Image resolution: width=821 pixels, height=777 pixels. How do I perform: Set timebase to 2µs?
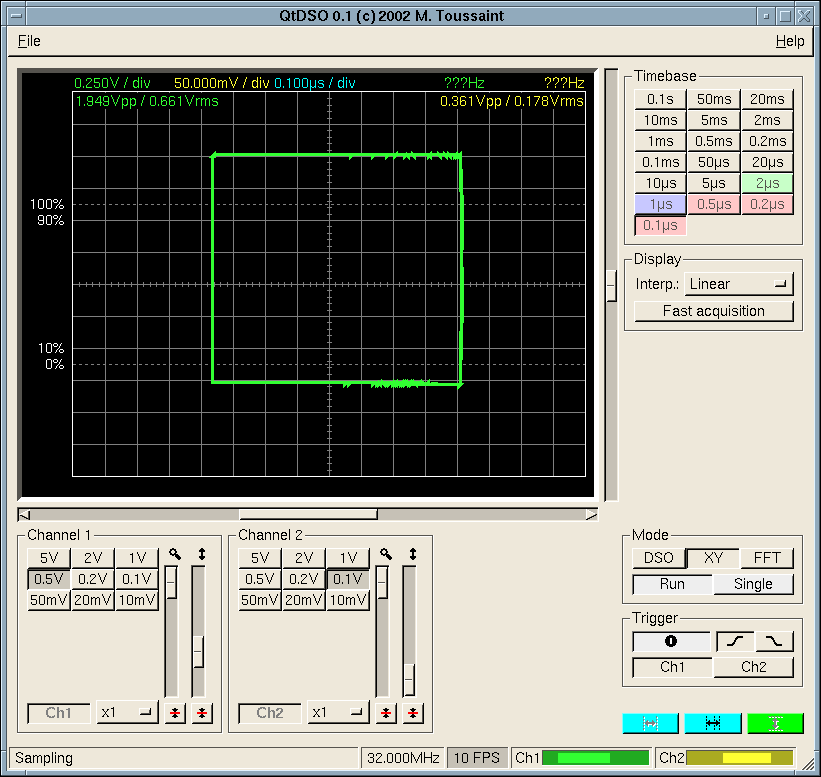766,183
